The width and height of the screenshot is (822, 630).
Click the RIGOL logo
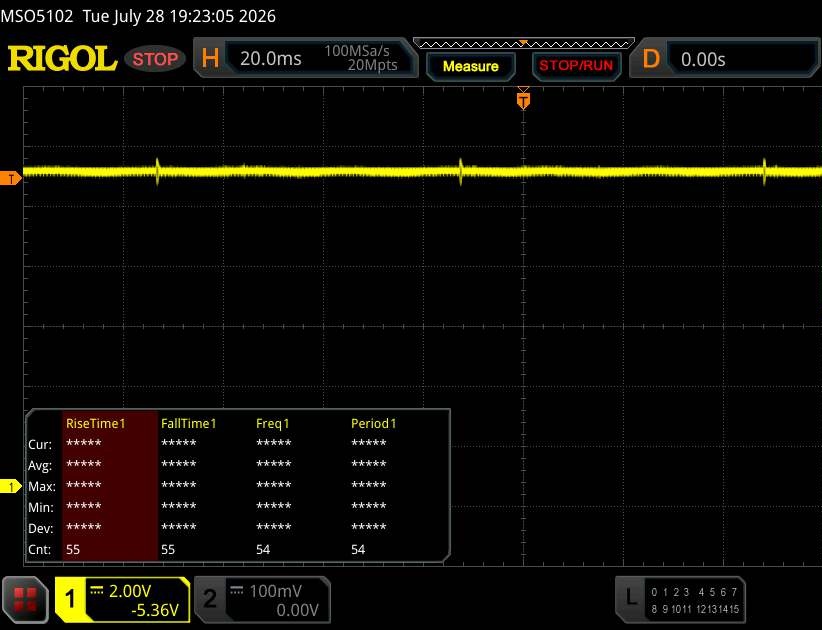tap(62, 58)
